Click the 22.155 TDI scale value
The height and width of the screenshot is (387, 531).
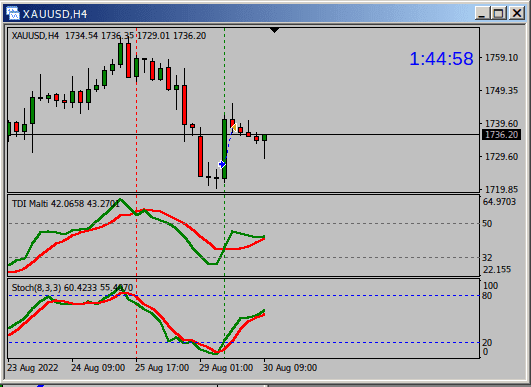pos(497,270)
